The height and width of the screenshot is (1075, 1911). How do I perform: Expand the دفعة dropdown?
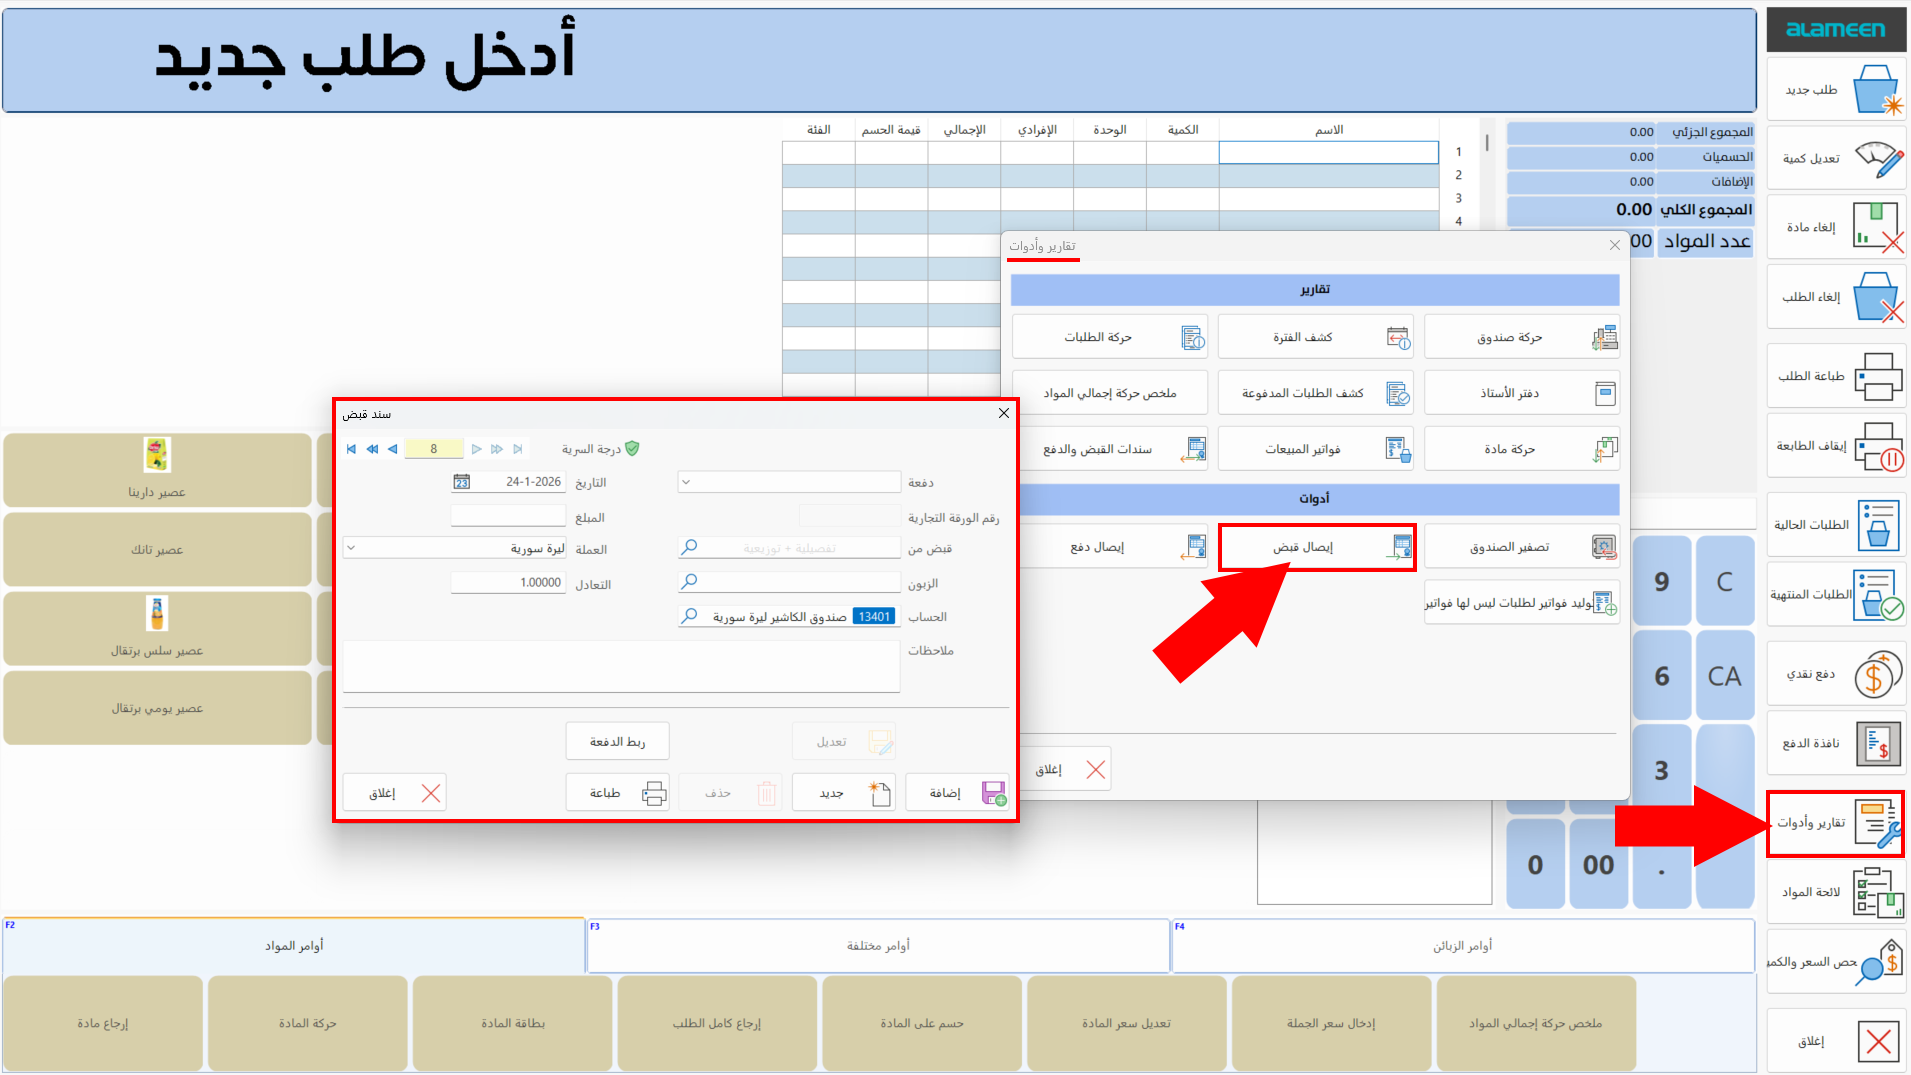(686, 482)
